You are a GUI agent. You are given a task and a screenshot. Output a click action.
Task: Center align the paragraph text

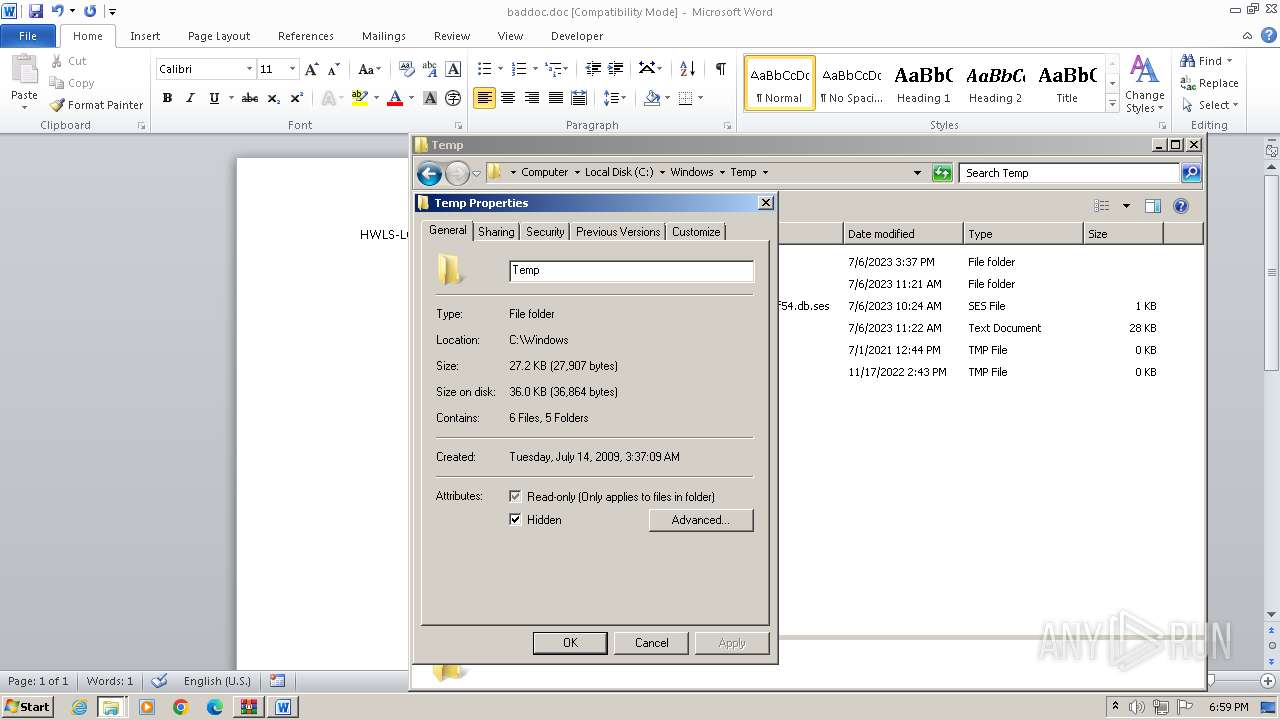(508, 98)
